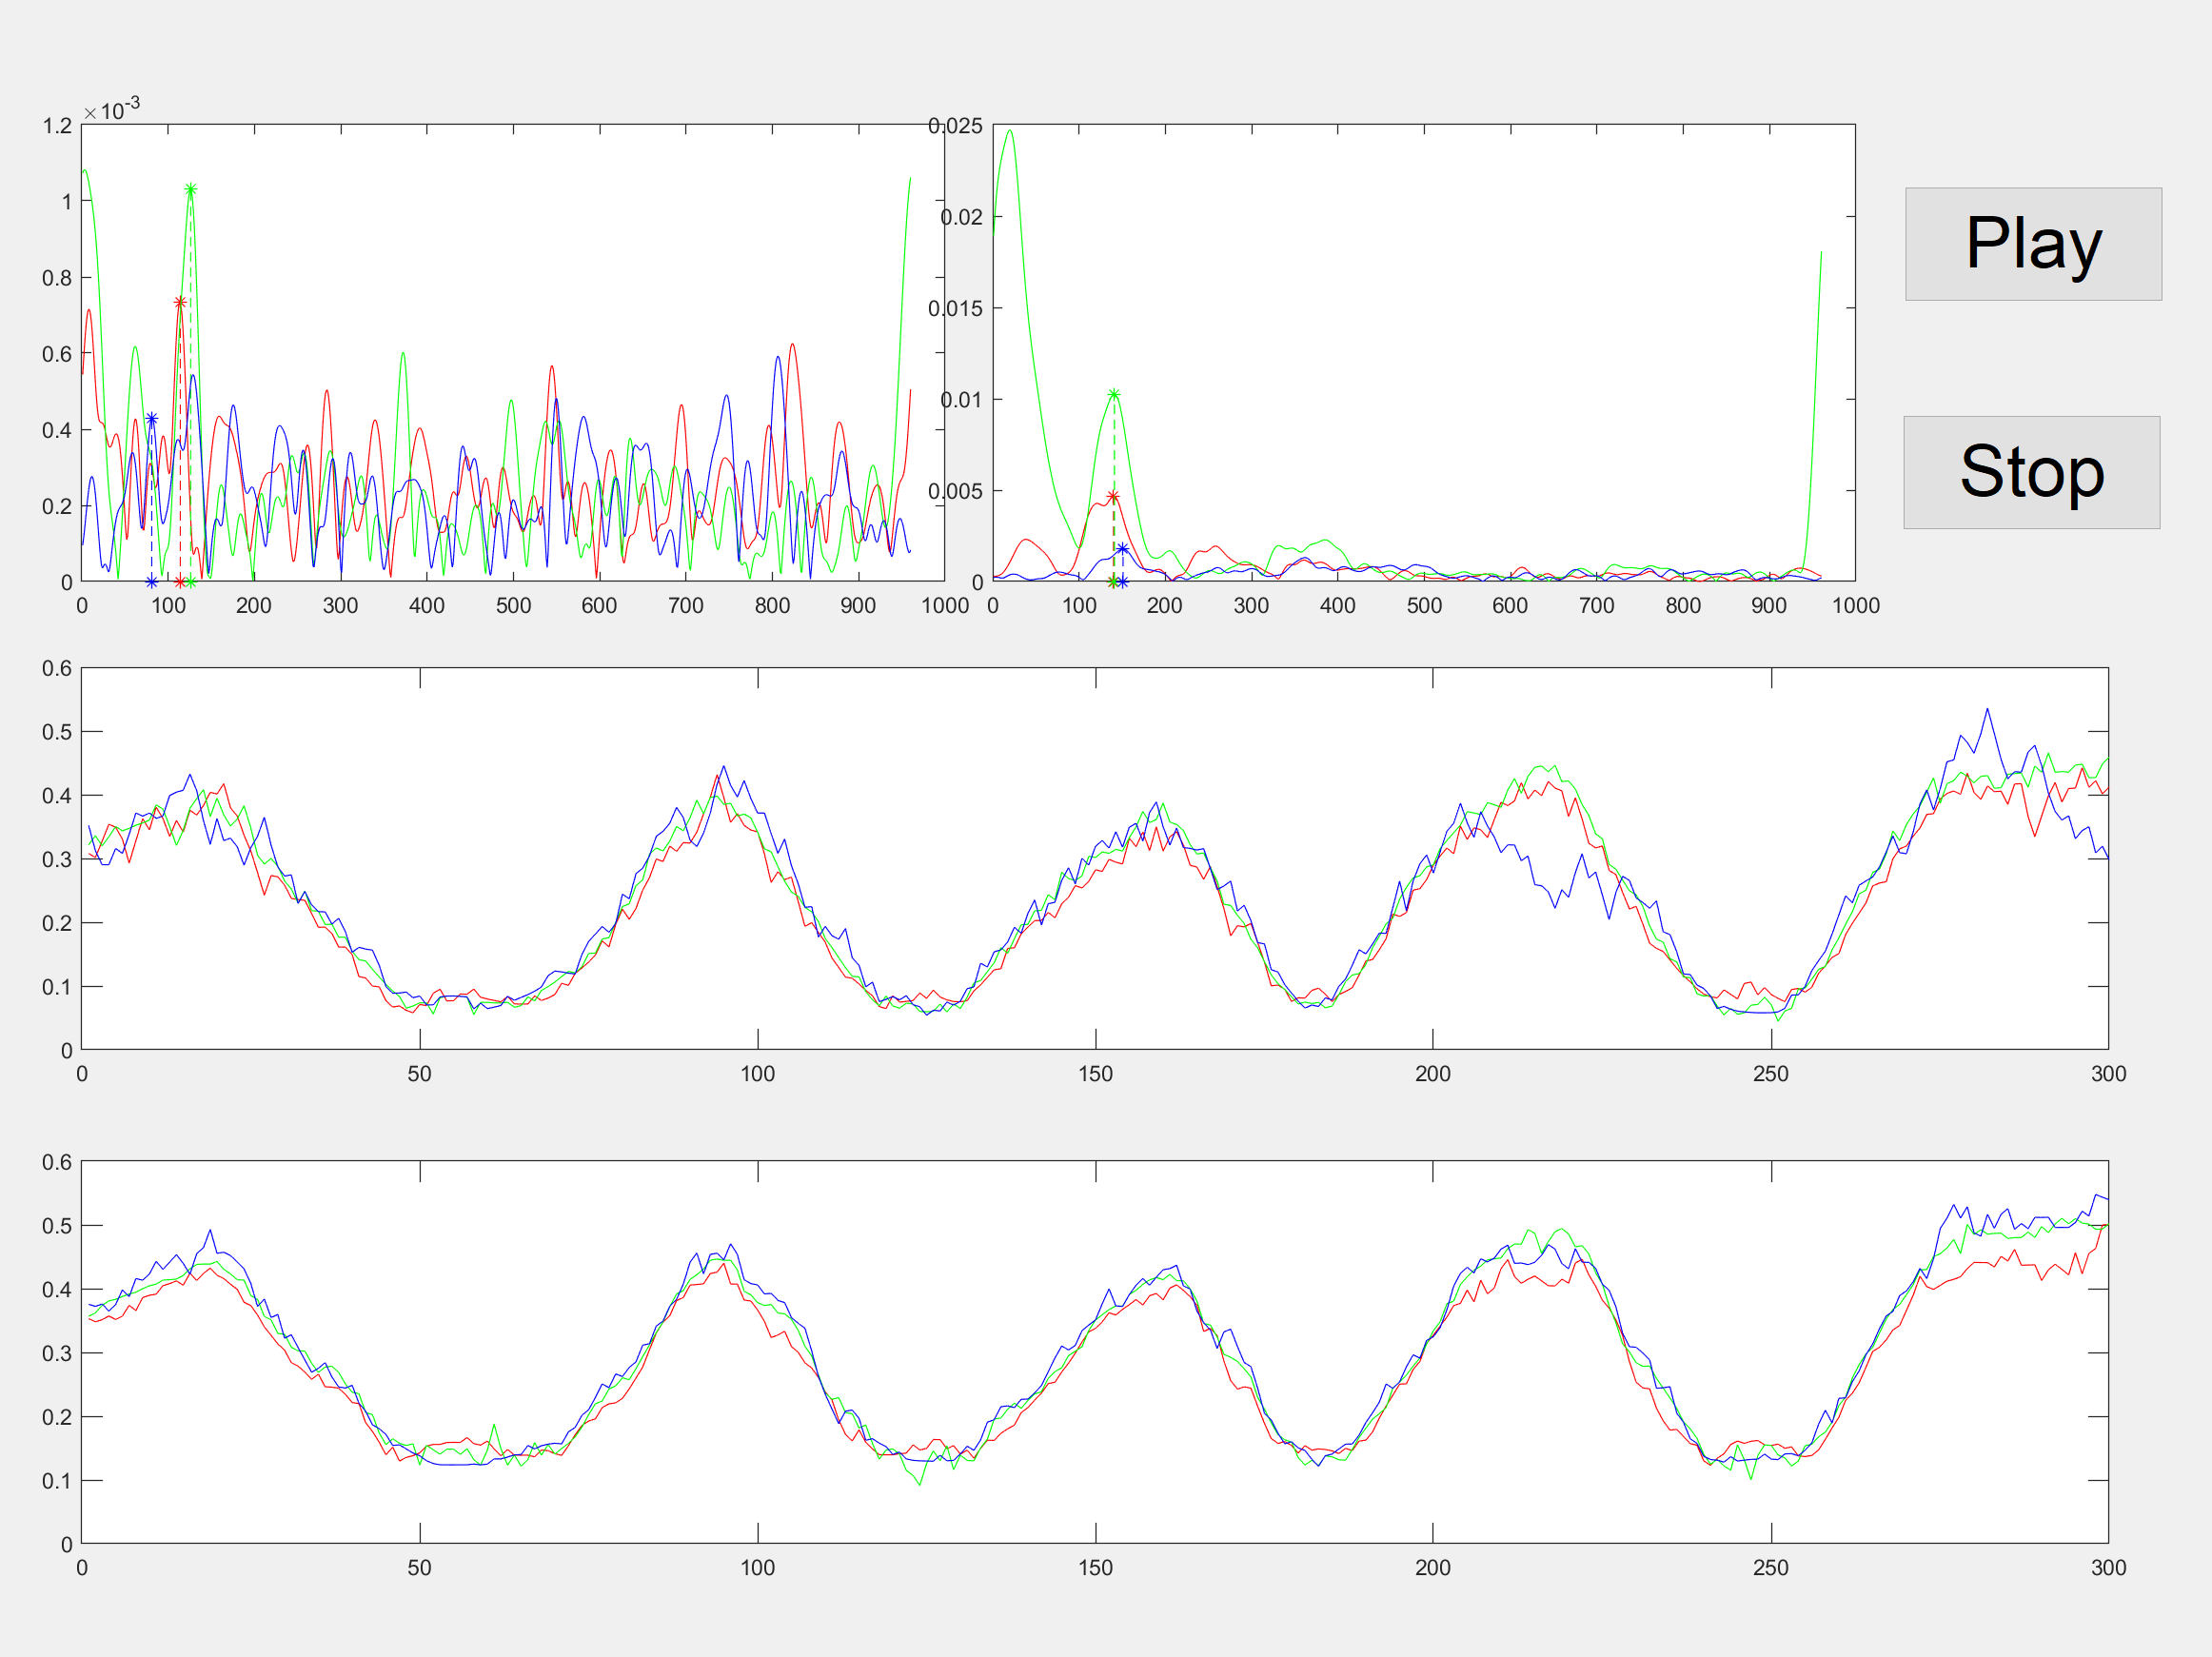Click red baseline asterisk on top-left x-axis
Viewport: 2212px width, 1657px height.
pyautogui.click(x=180, y=582)
